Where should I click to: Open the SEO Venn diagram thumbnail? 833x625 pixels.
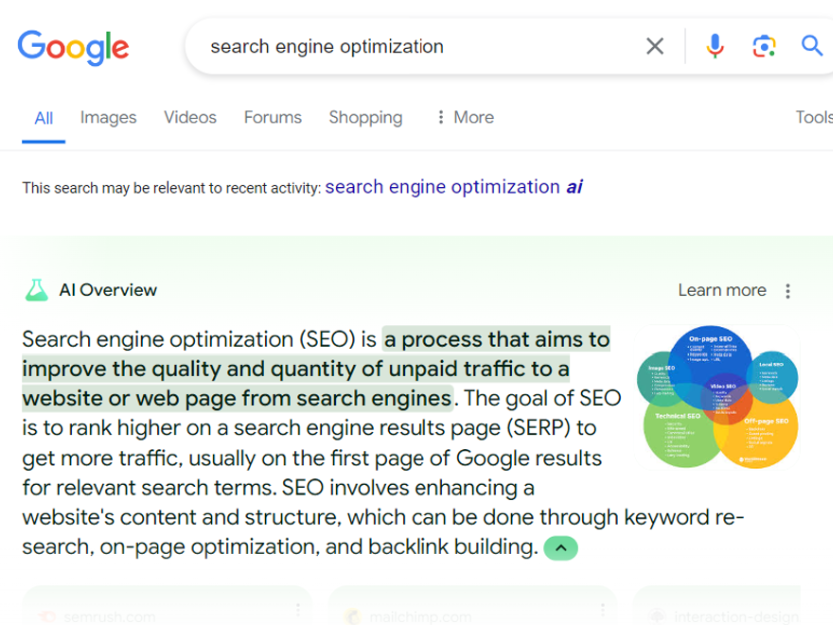(x=717, y=397)
